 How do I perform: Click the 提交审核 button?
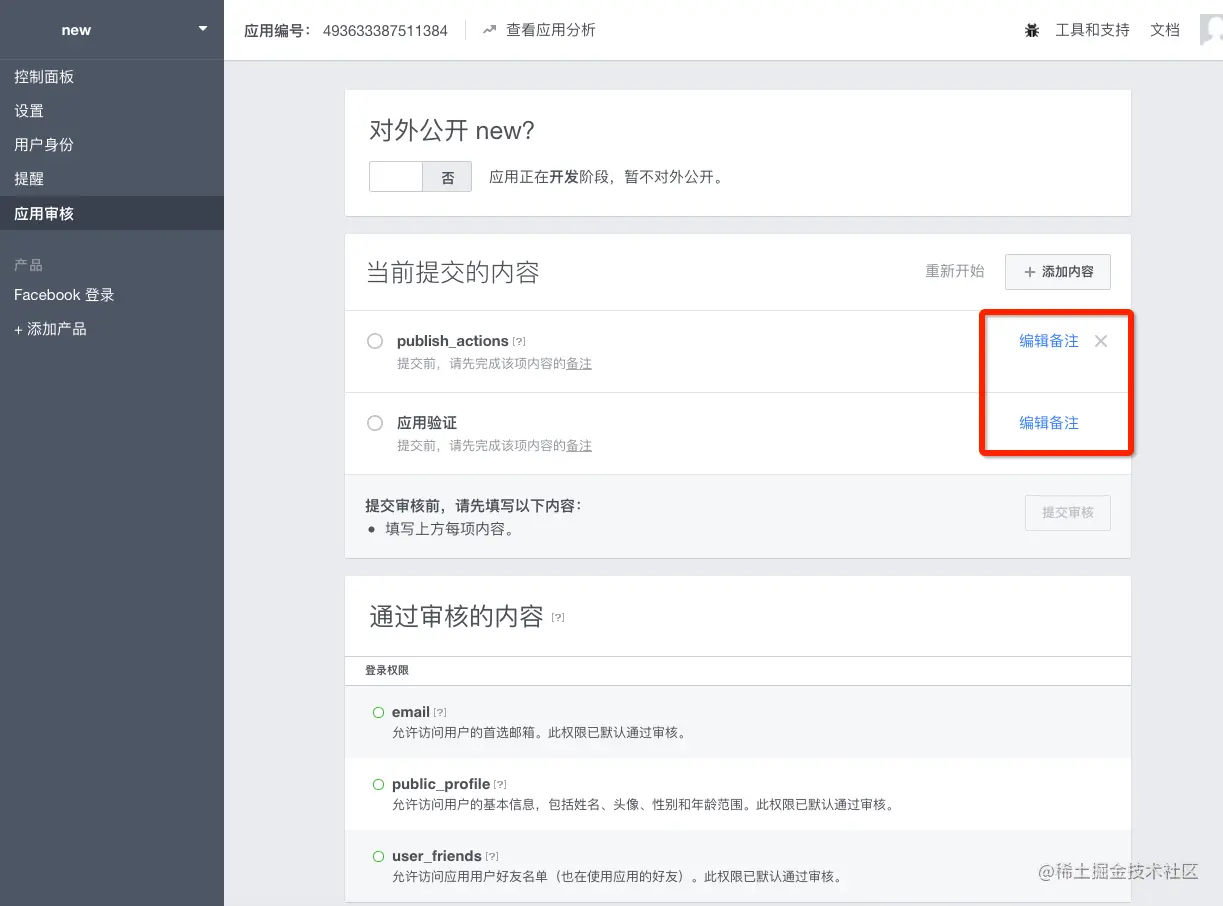[x=1068, y=512]
